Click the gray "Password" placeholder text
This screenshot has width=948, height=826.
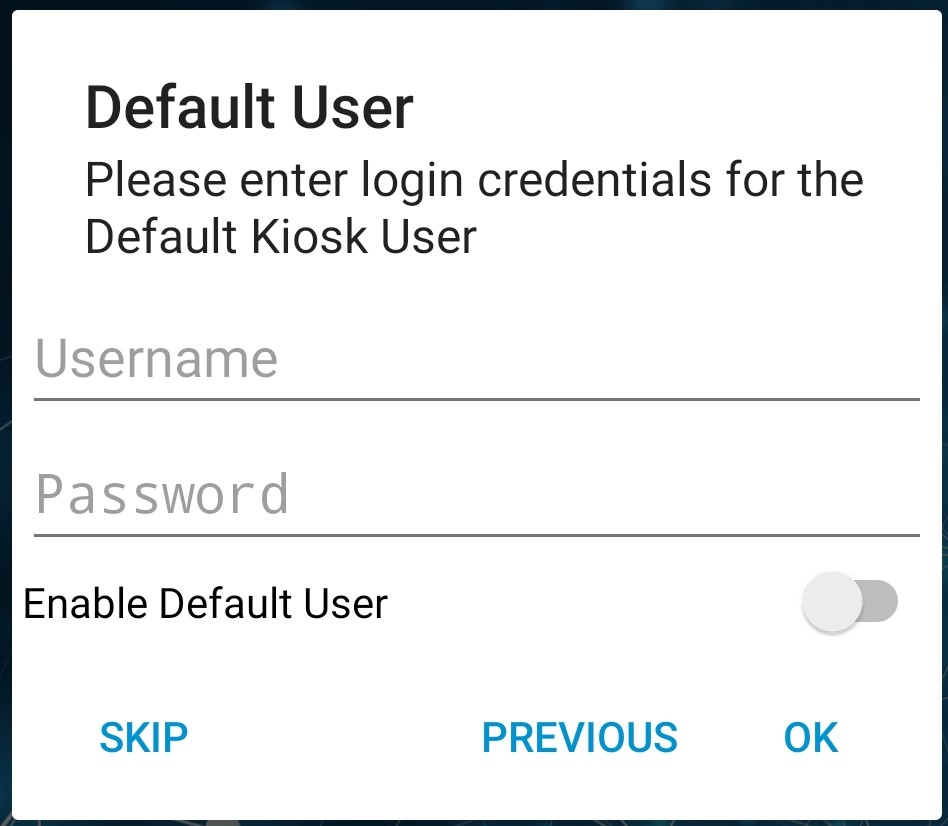pos(162,496)
